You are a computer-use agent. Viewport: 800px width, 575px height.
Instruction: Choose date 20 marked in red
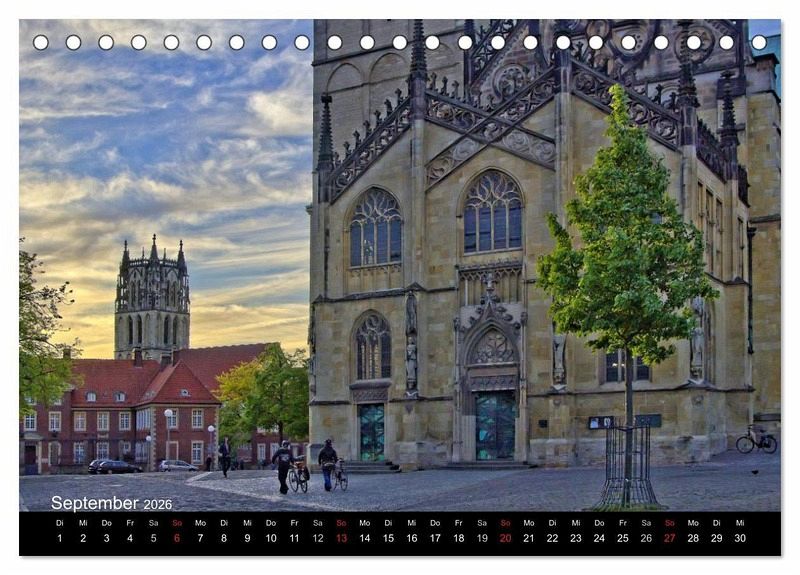pyautogui.click(x=505, y=538)
